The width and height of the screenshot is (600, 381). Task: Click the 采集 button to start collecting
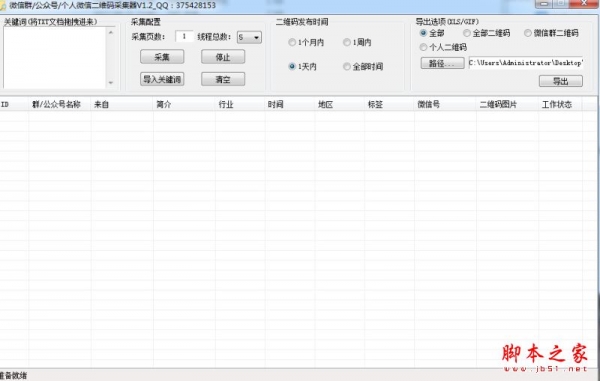coord(162,57)
